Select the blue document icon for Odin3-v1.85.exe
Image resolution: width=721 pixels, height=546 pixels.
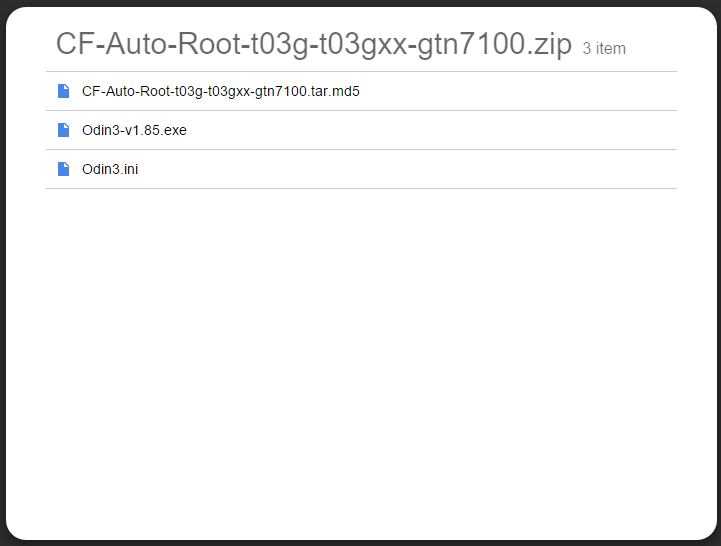[63, 130]
